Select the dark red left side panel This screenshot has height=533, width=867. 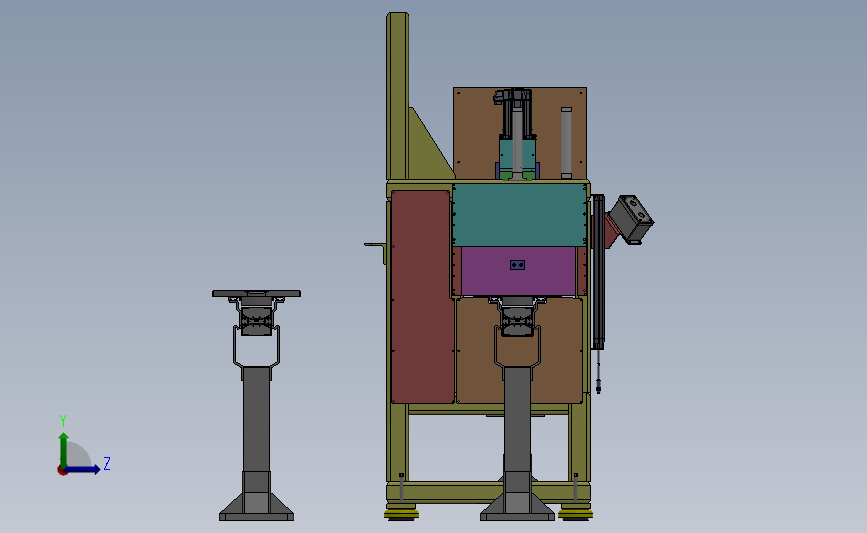tap(422, 297)
